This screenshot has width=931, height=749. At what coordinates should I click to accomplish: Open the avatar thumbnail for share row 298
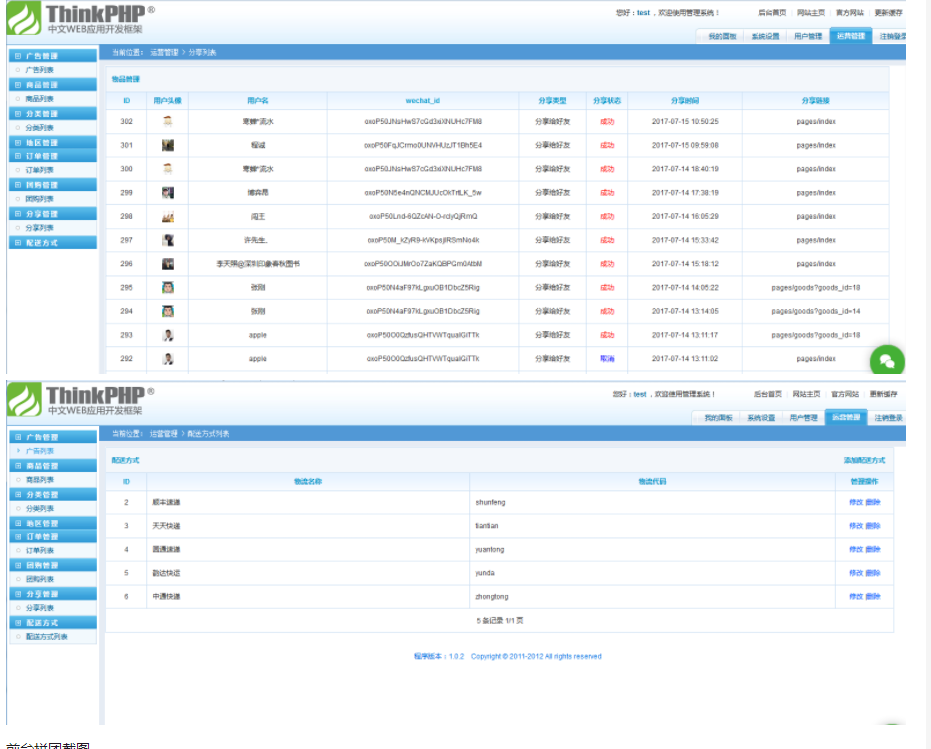coord(168,216)
